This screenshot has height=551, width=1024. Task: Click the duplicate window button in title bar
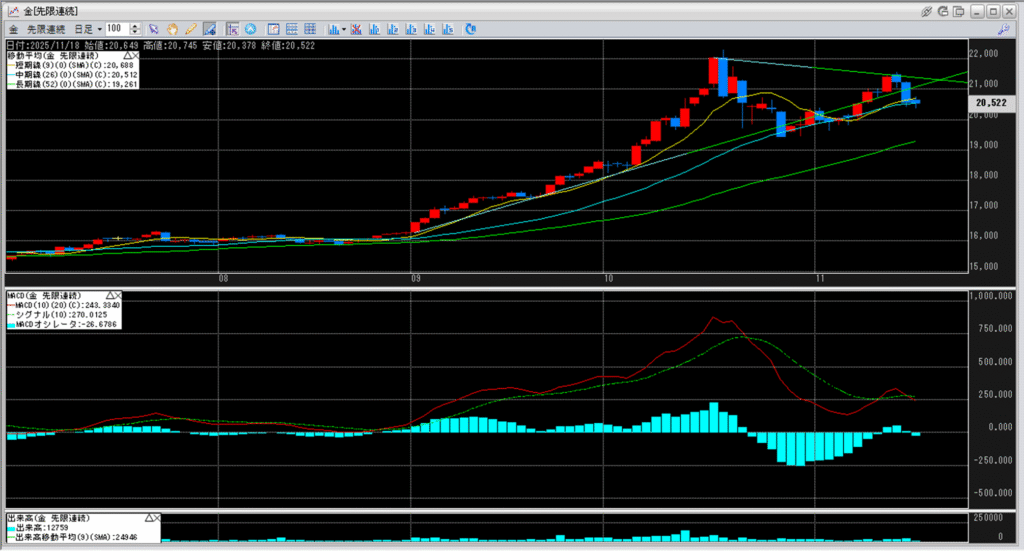coord(959,11)
